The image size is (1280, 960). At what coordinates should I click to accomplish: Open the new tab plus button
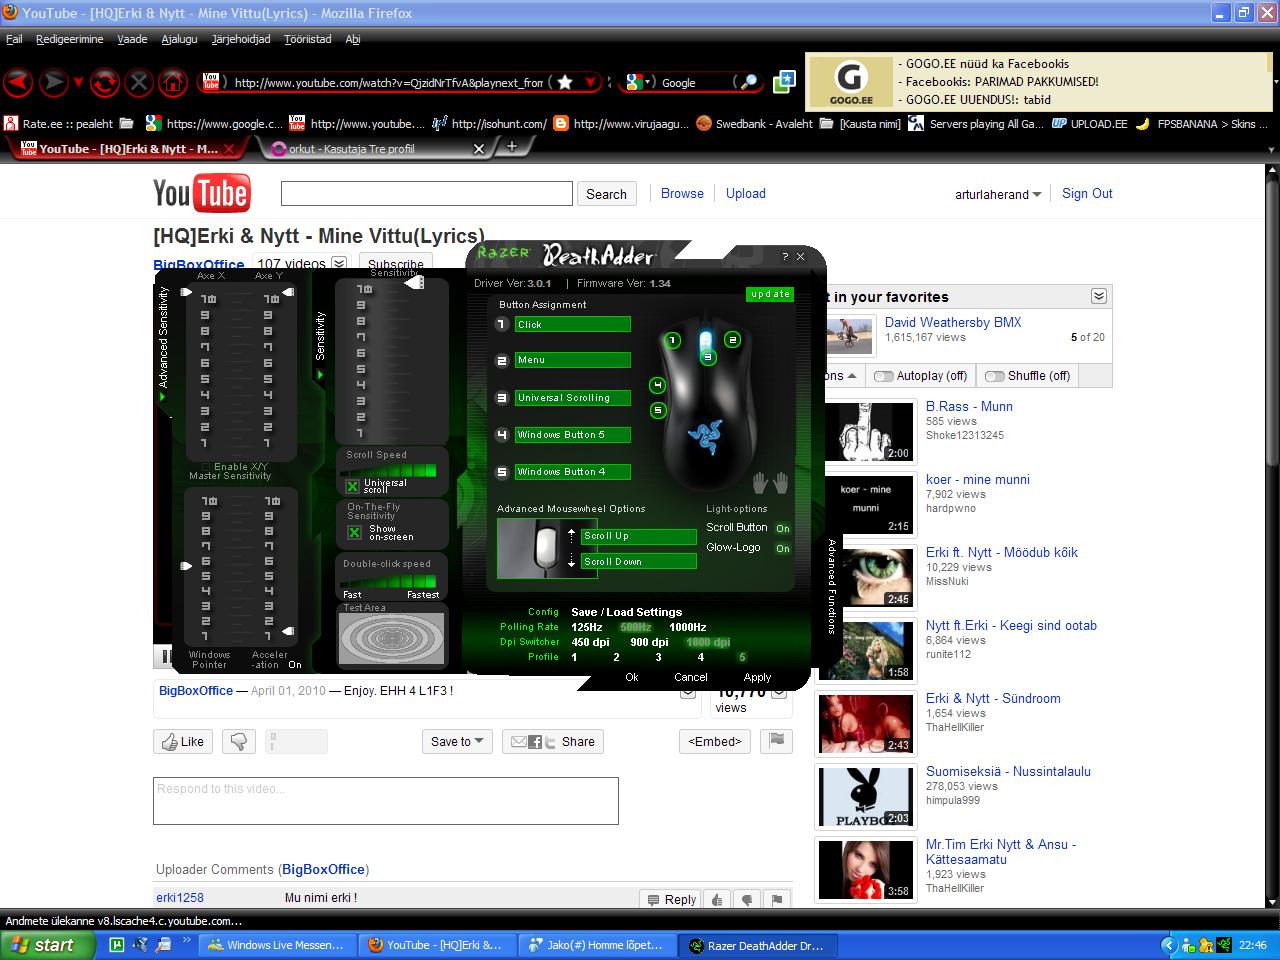[512, 147]
